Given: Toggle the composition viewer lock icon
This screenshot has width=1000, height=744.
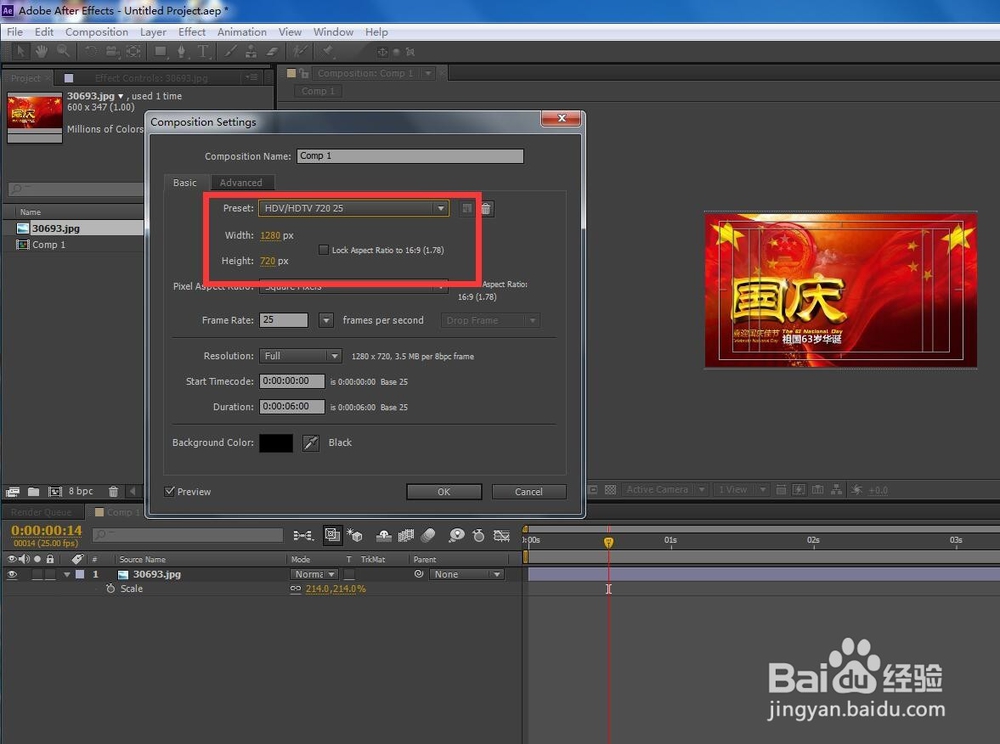Looking at the screenshot, I should click(x=304, y=73).
